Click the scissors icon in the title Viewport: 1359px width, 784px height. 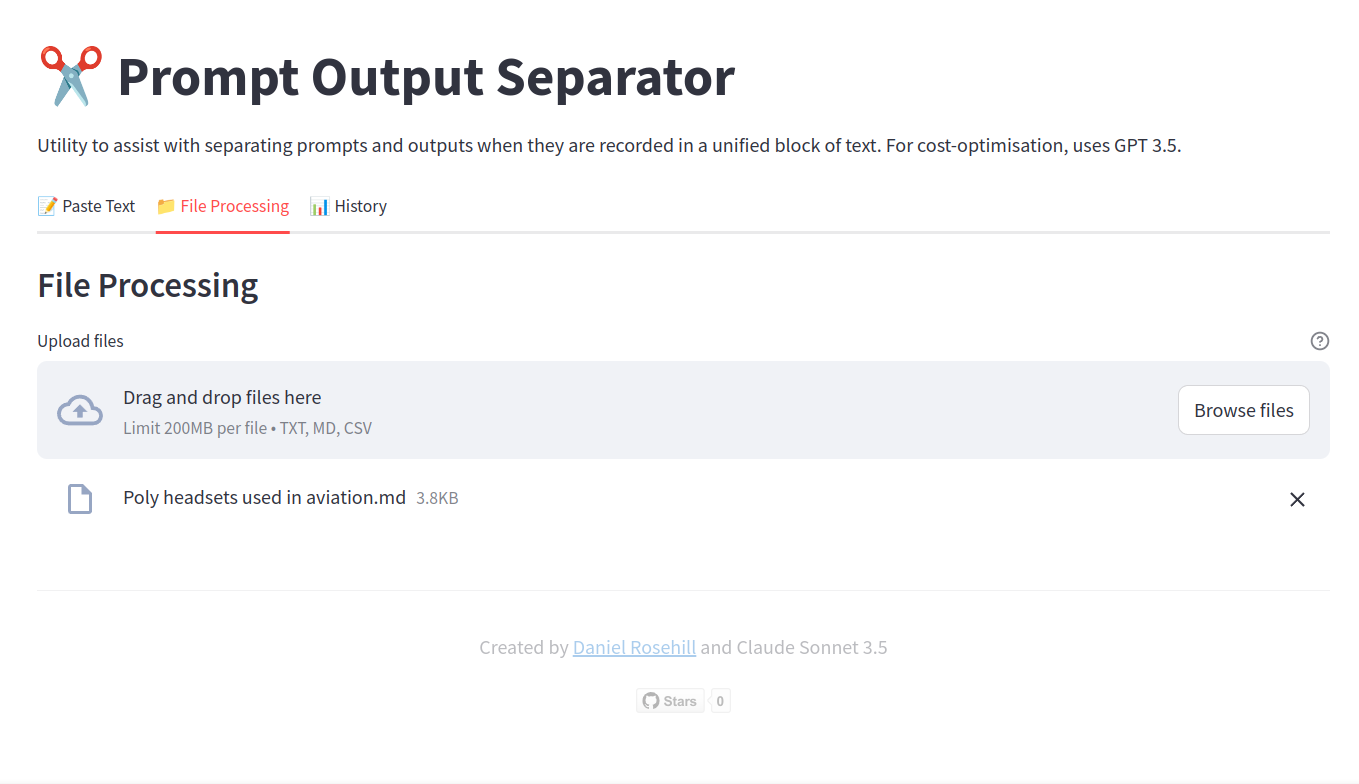71,76
